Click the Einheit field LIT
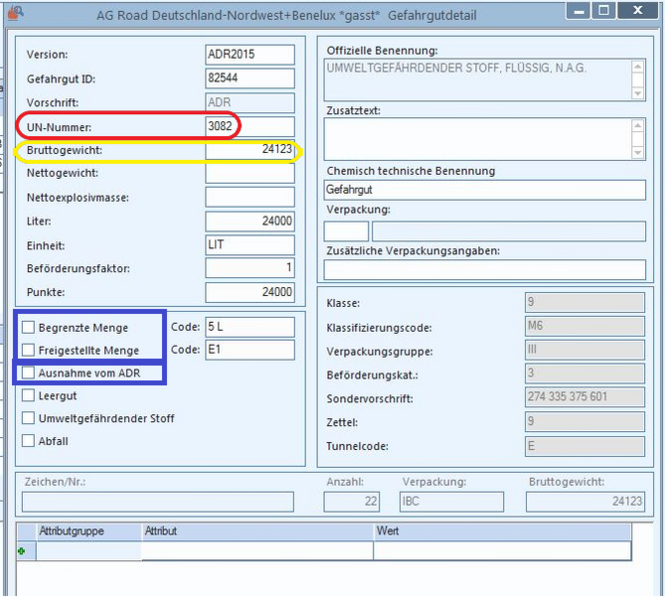Screen dimensions: 665x599 250,245
